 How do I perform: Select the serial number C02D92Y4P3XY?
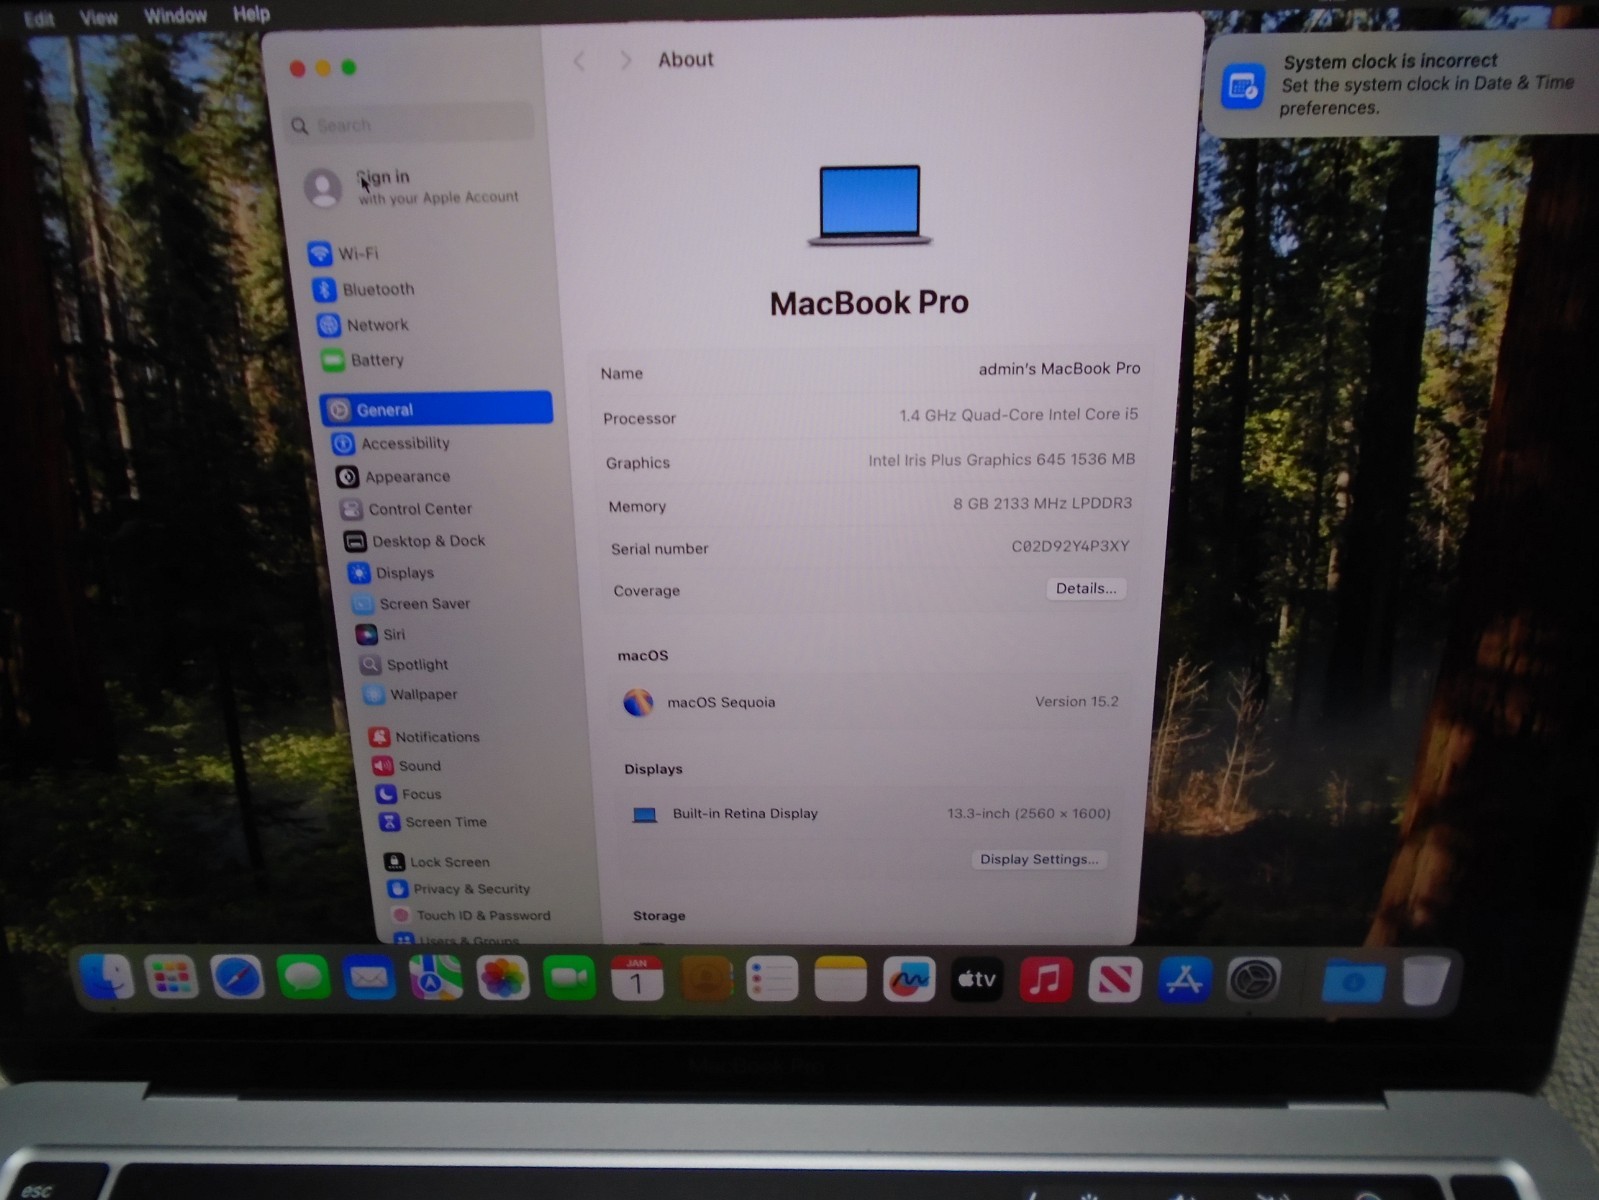[1070, 546]
